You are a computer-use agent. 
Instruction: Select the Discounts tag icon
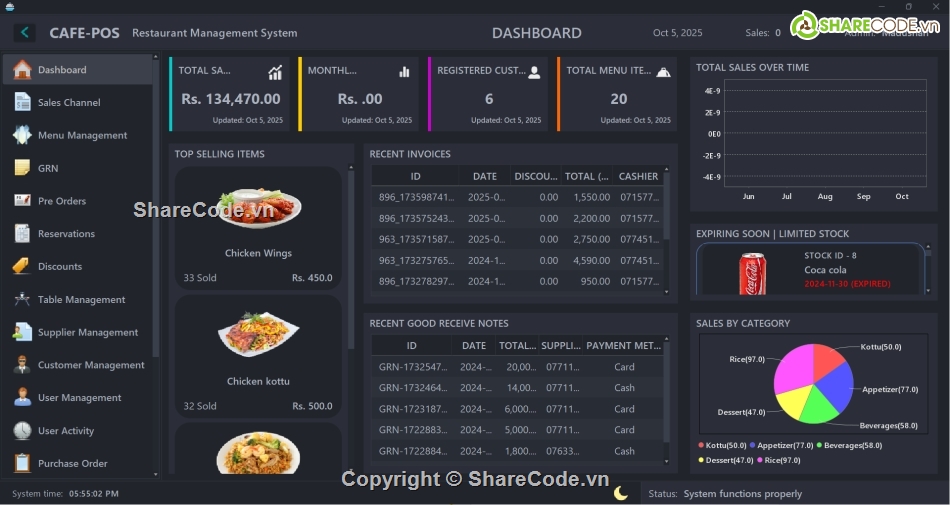[x=22, y=266]
